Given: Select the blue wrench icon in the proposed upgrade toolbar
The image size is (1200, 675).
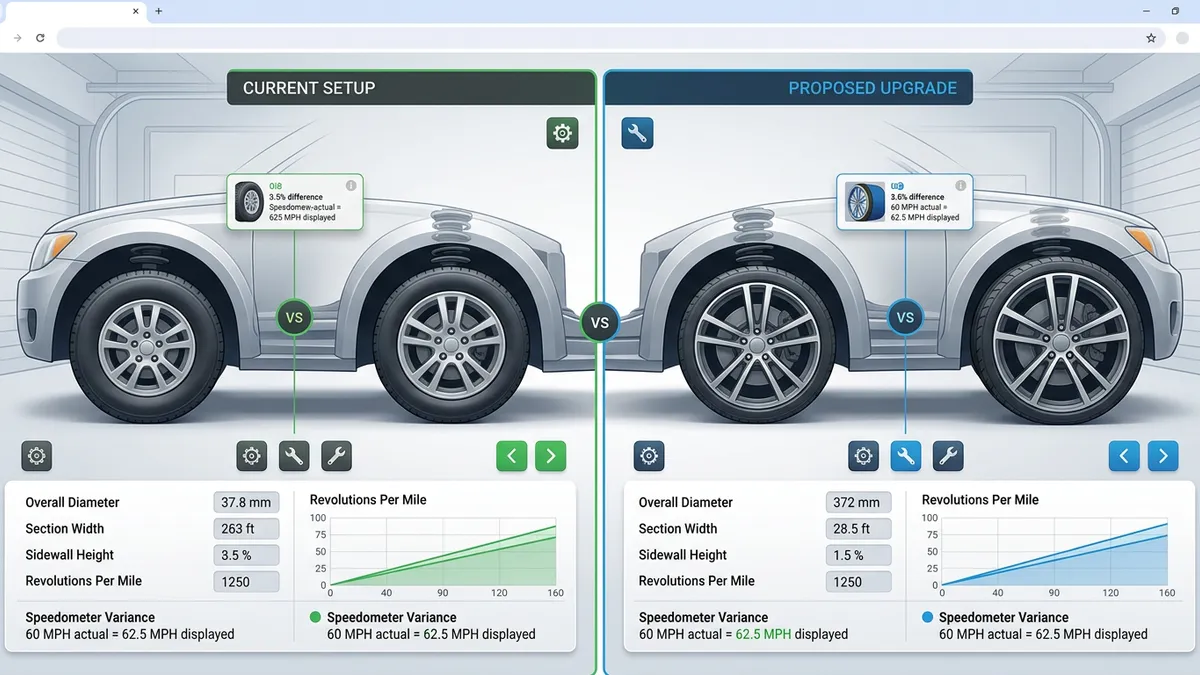Looking at the screenshot, I should [906, 455].
